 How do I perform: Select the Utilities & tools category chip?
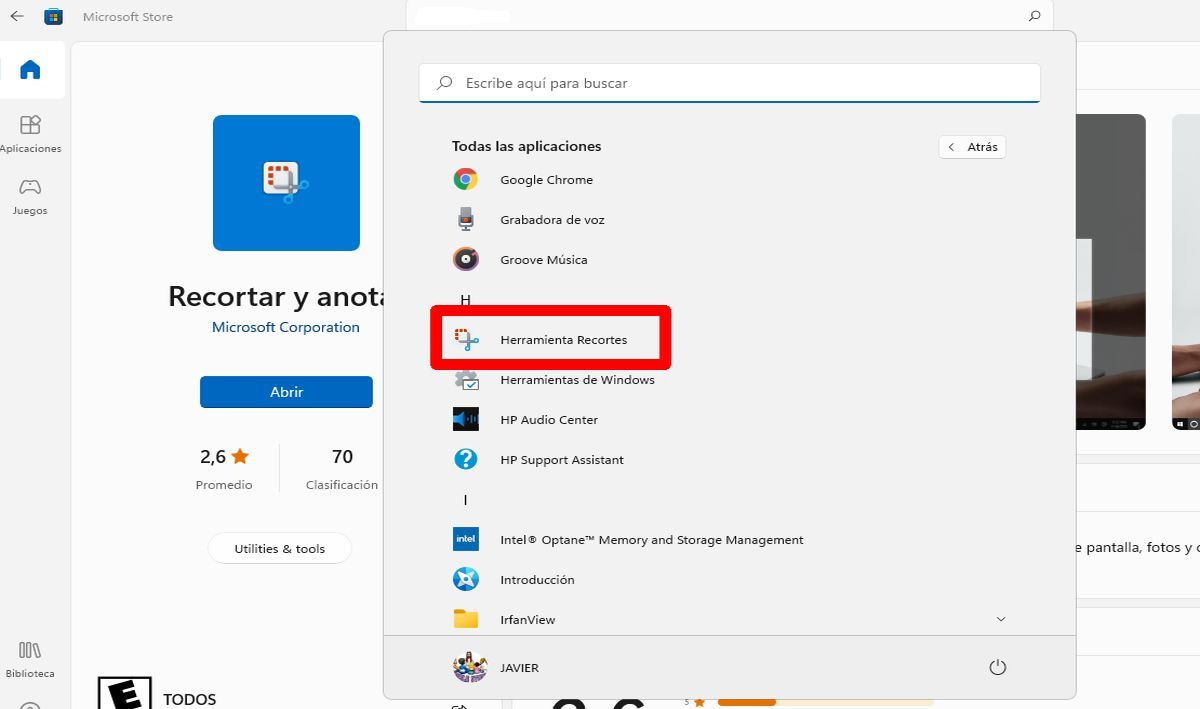280,549
